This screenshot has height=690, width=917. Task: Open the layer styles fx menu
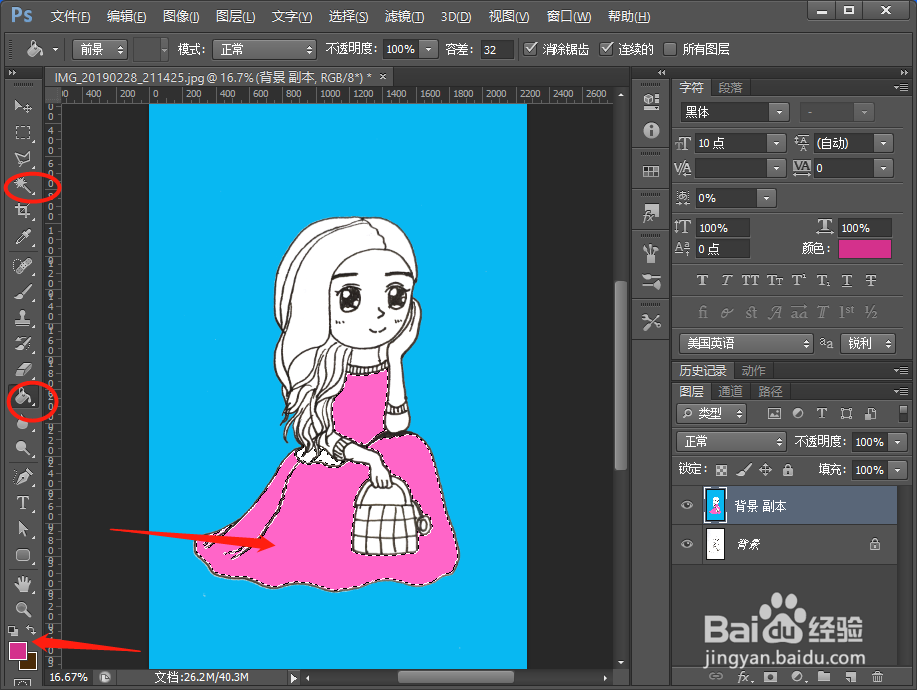[x=744, y=677]
